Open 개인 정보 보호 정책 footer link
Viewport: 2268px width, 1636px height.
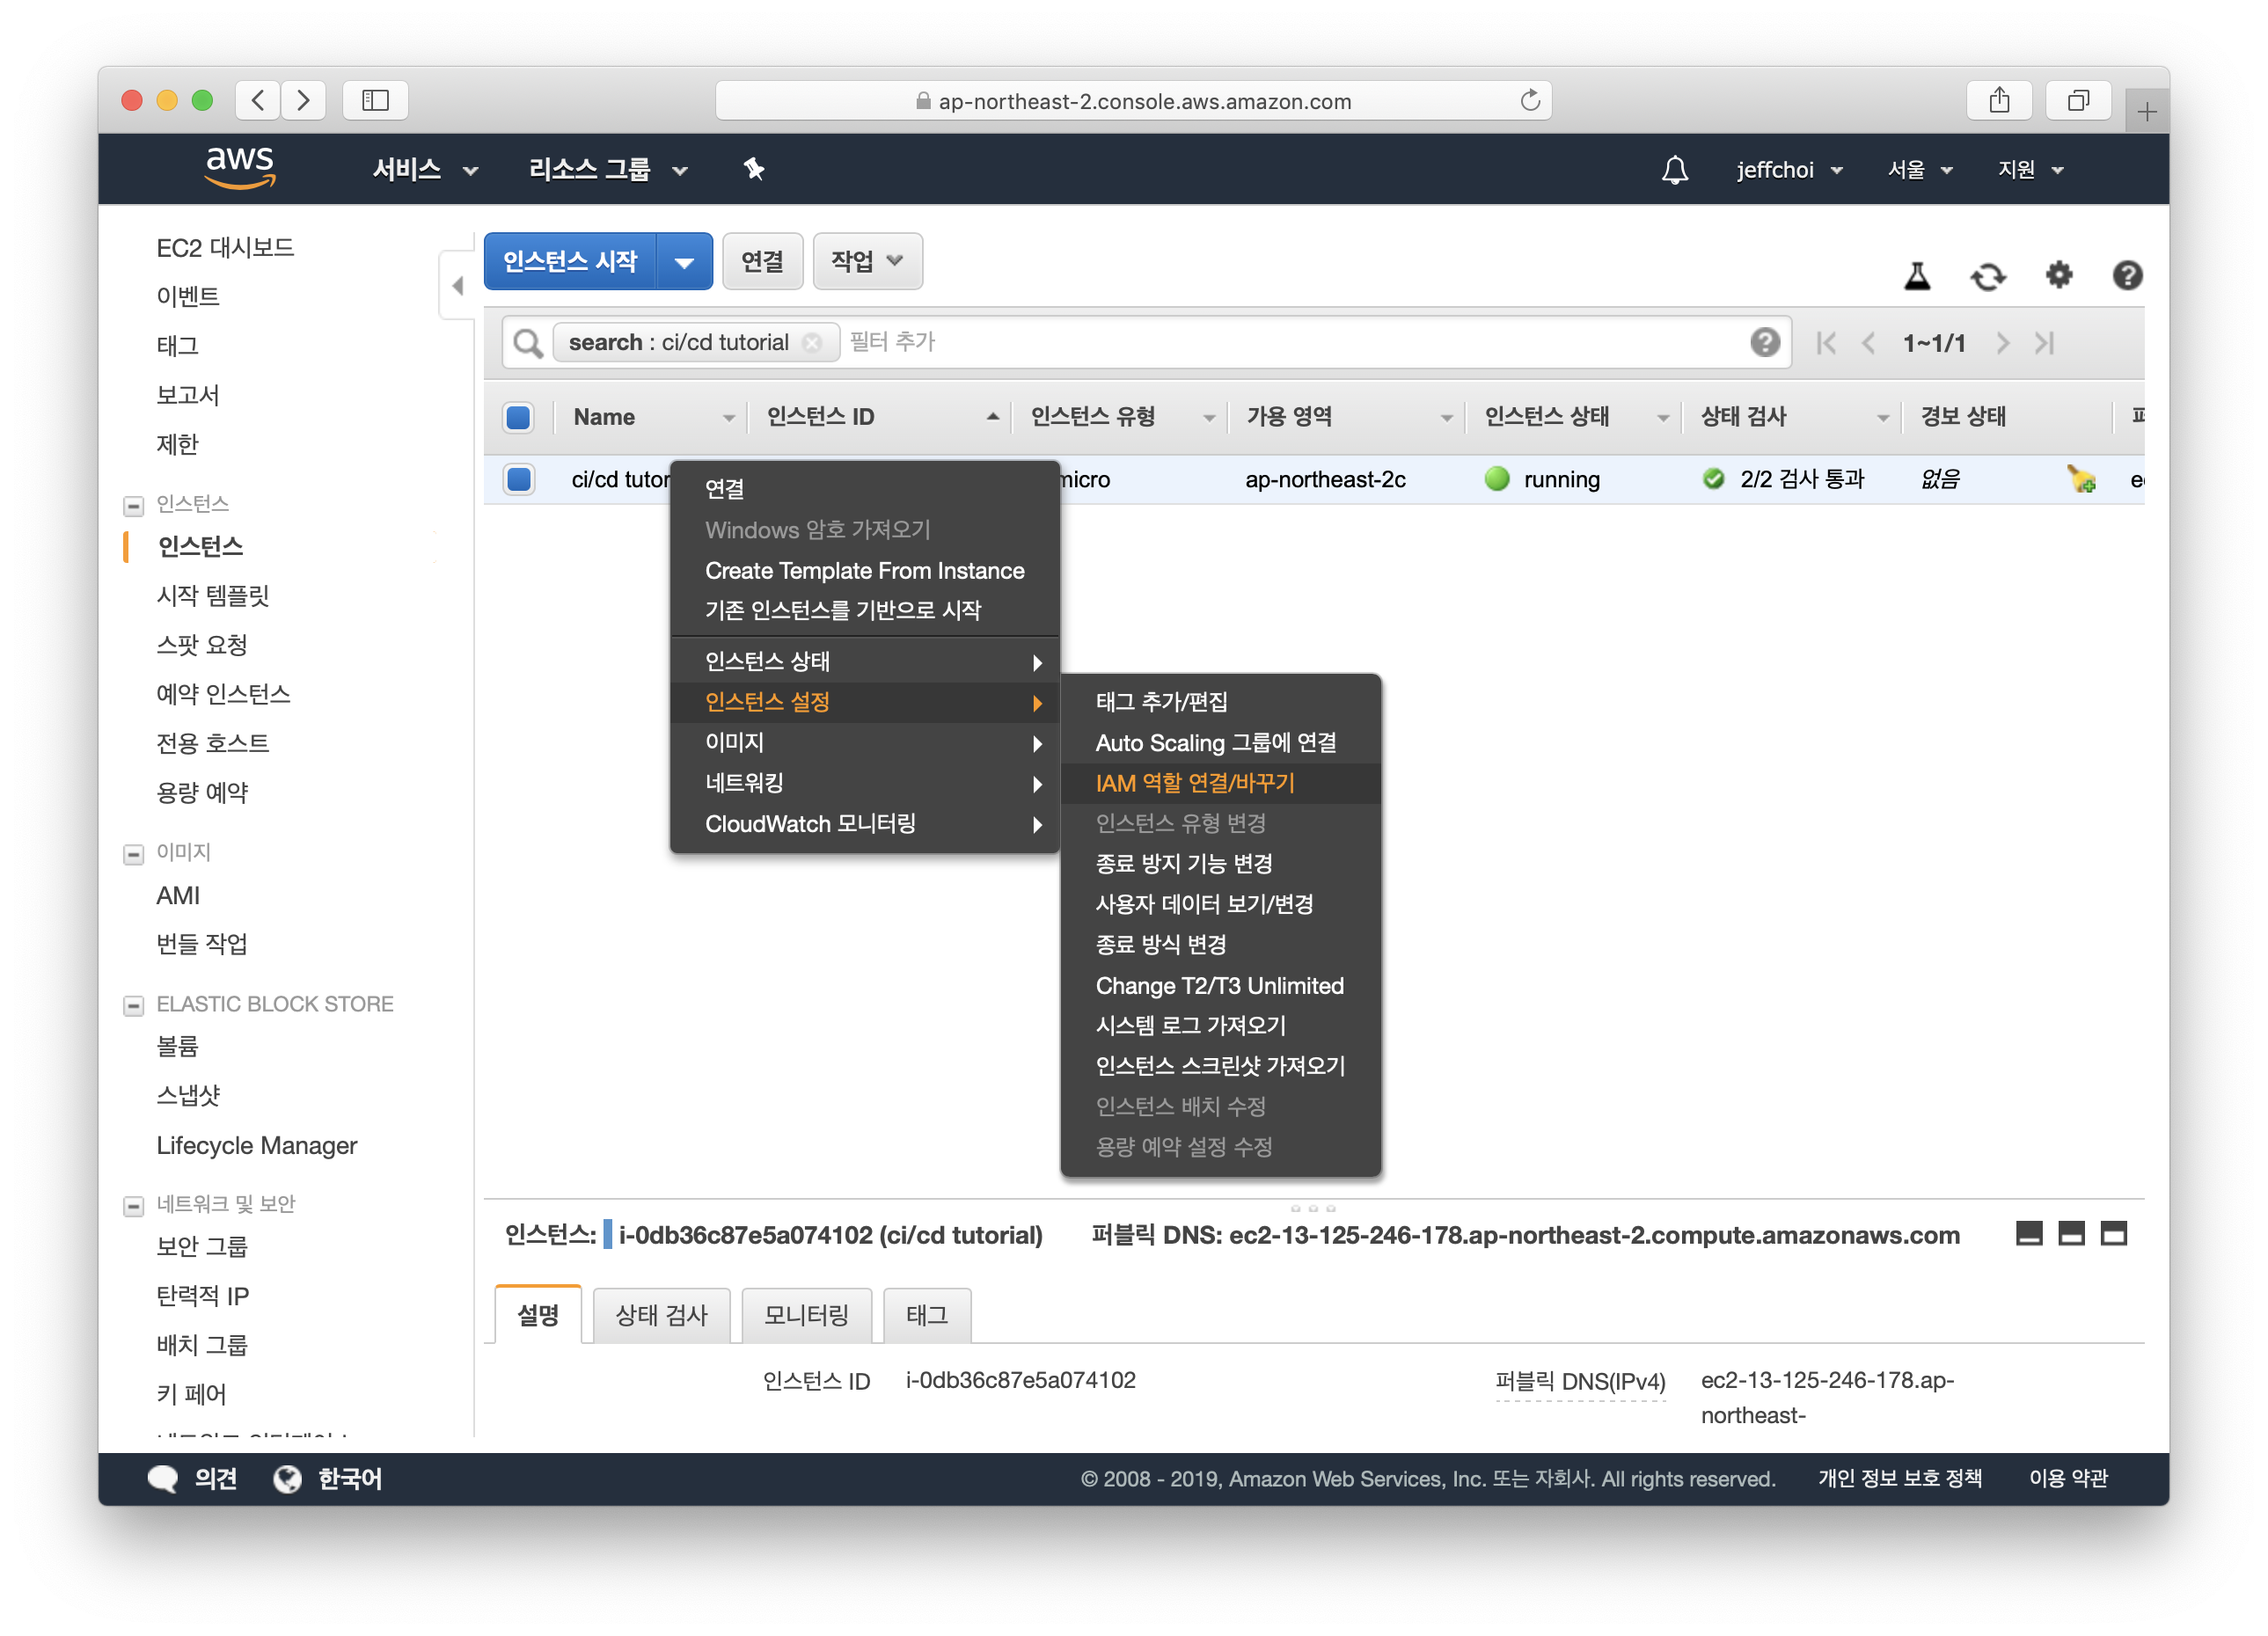[x=1899, y=1478]
